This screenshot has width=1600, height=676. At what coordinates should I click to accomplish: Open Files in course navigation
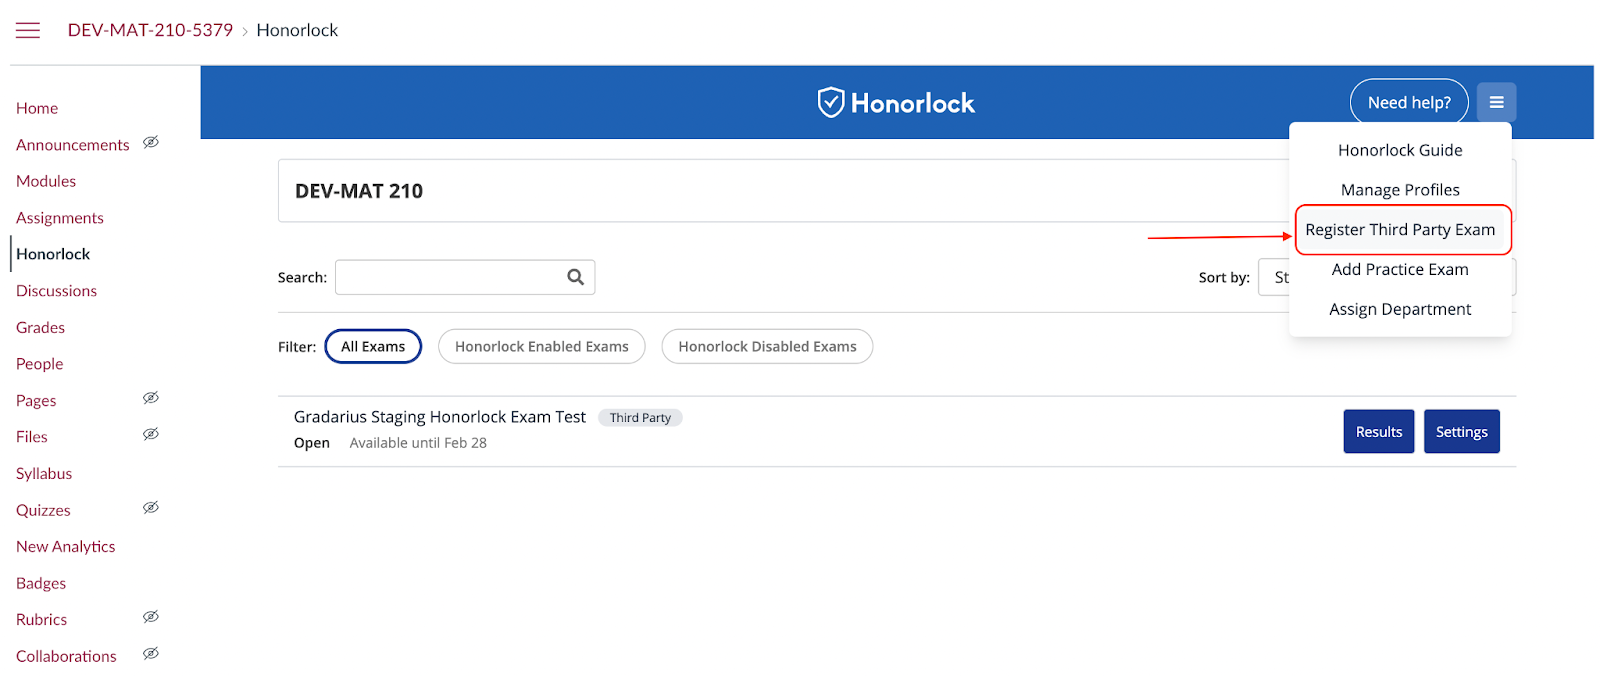32,437
